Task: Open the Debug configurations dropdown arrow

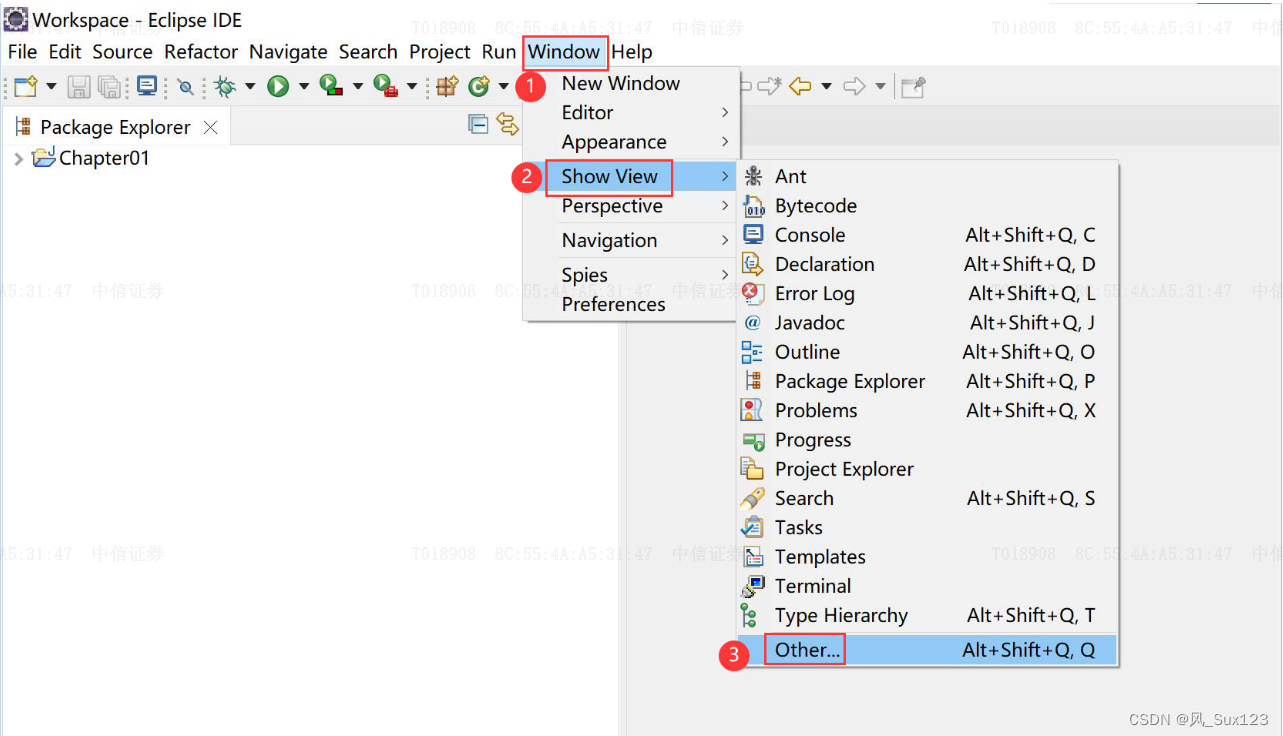Action: [250, 86]
